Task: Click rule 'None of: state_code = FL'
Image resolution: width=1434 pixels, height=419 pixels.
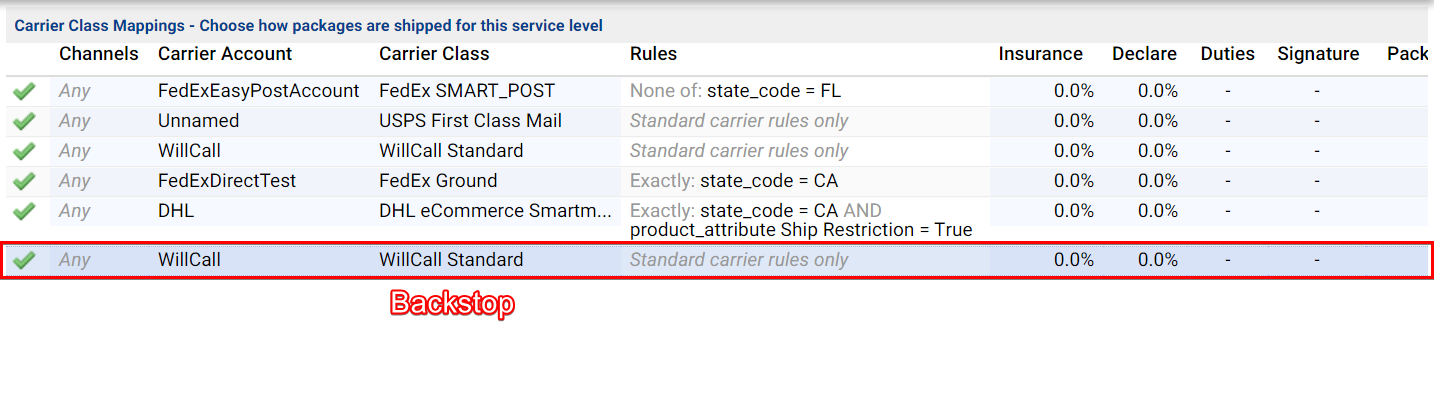Action: point(735,91)
